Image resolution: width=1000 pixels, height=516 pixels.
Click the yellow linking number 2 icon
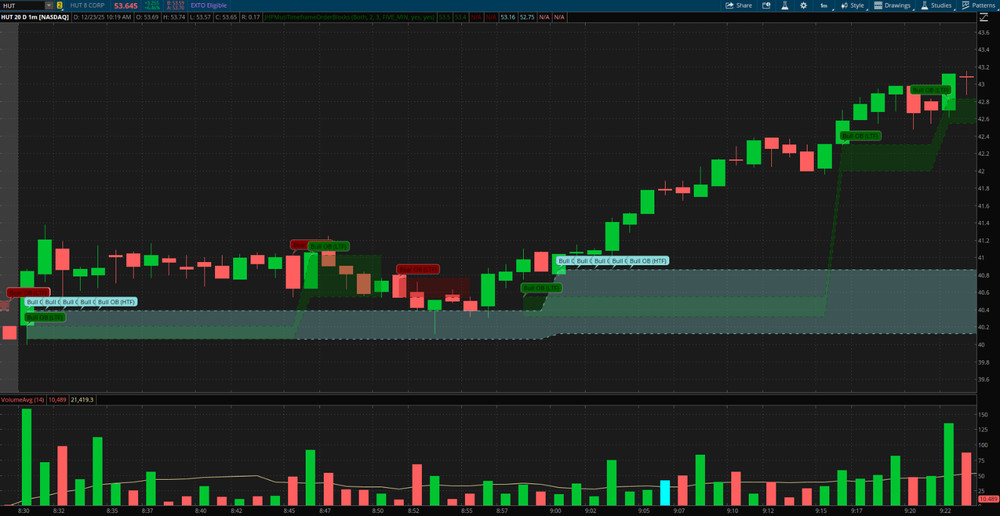[59, 5]
